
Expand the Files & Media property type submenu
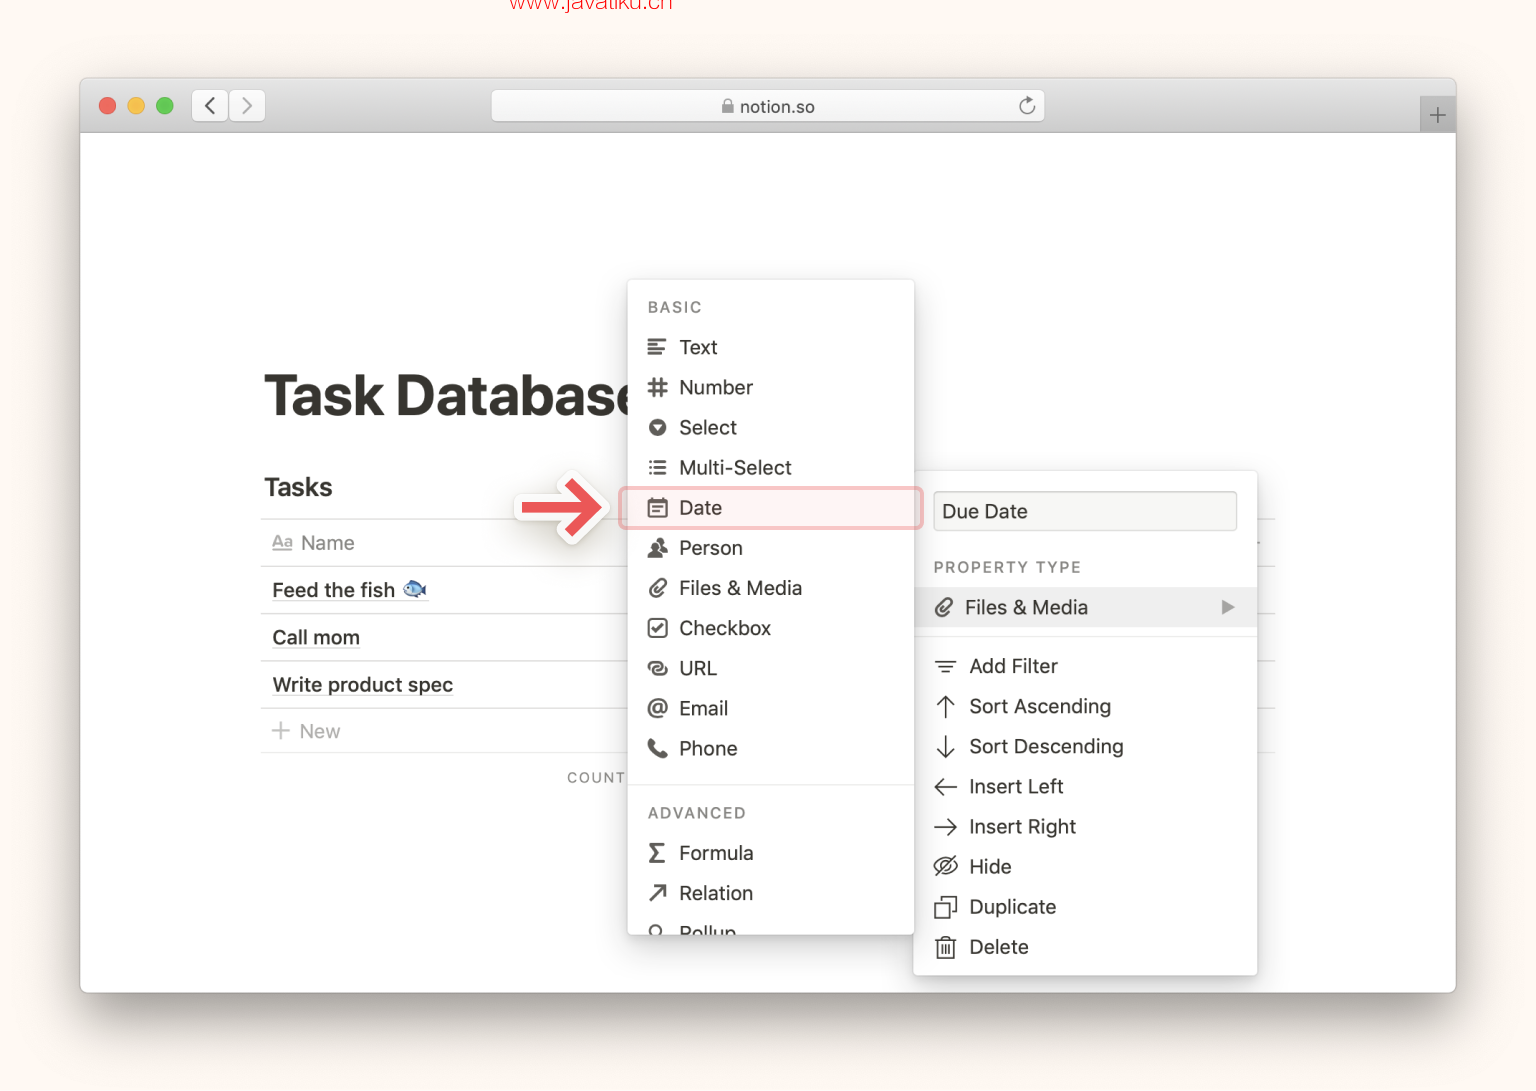[1085, 607]
